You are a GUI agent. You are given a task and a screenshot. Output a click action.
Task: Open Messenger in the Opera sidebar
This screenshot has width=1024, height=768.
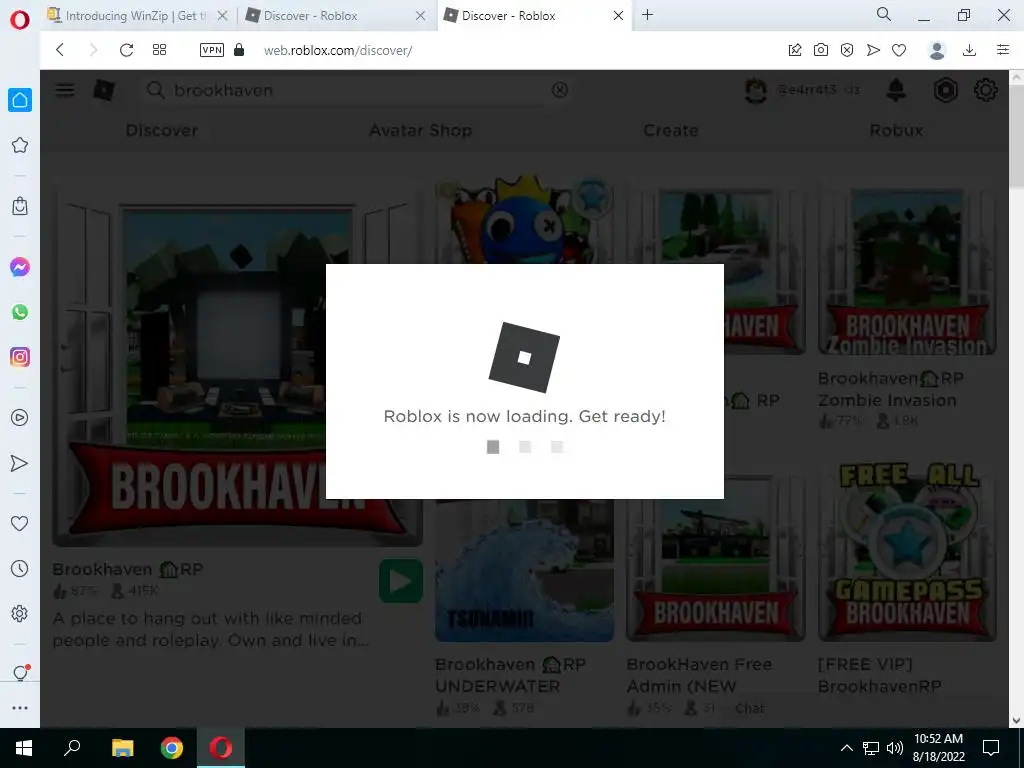coord(20,266)
